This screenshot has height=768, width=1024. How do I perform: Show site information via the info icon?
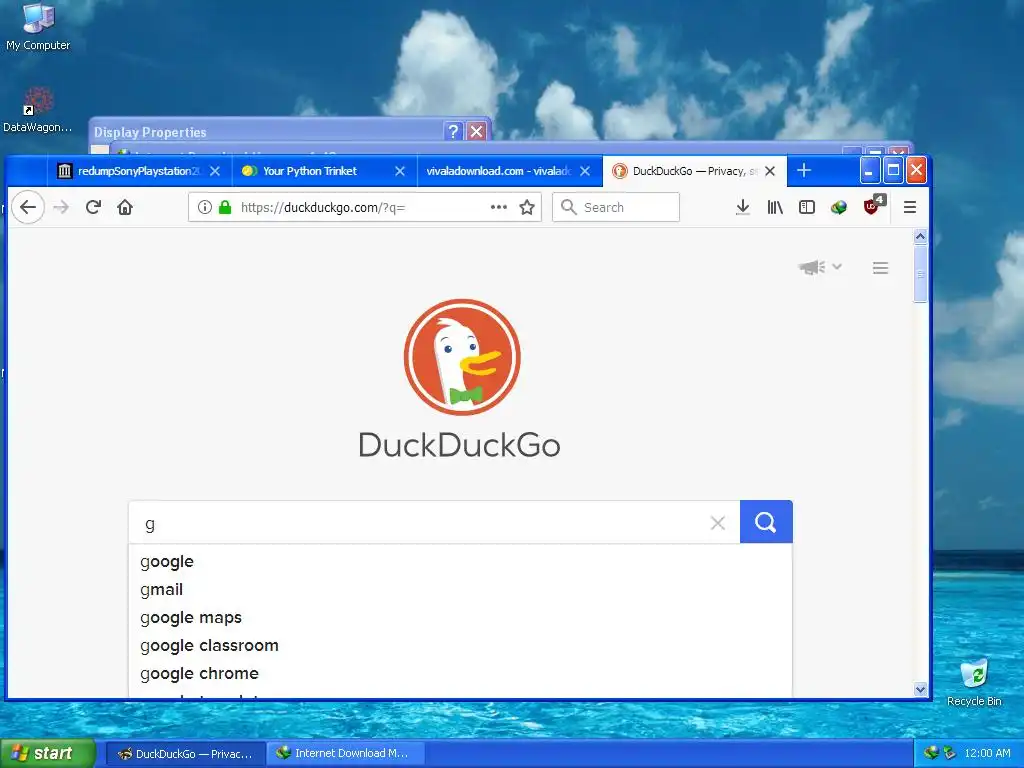(204, 207)
